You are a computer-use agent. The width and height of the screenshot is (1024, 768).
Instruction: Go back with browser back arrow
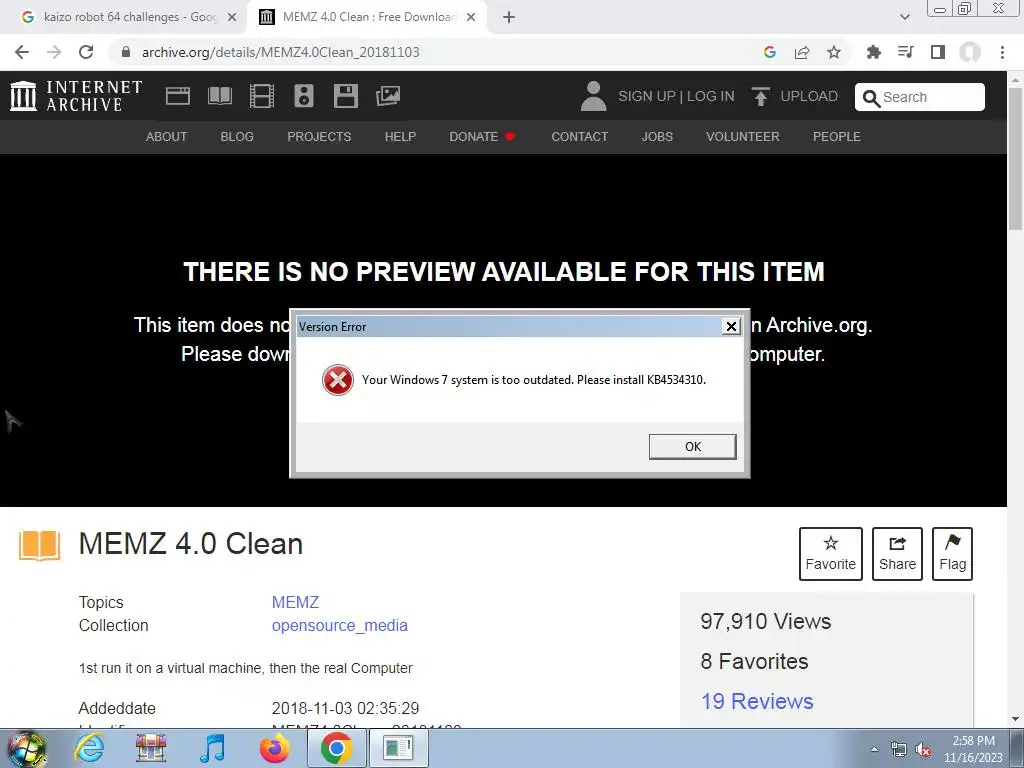(22, 52)
